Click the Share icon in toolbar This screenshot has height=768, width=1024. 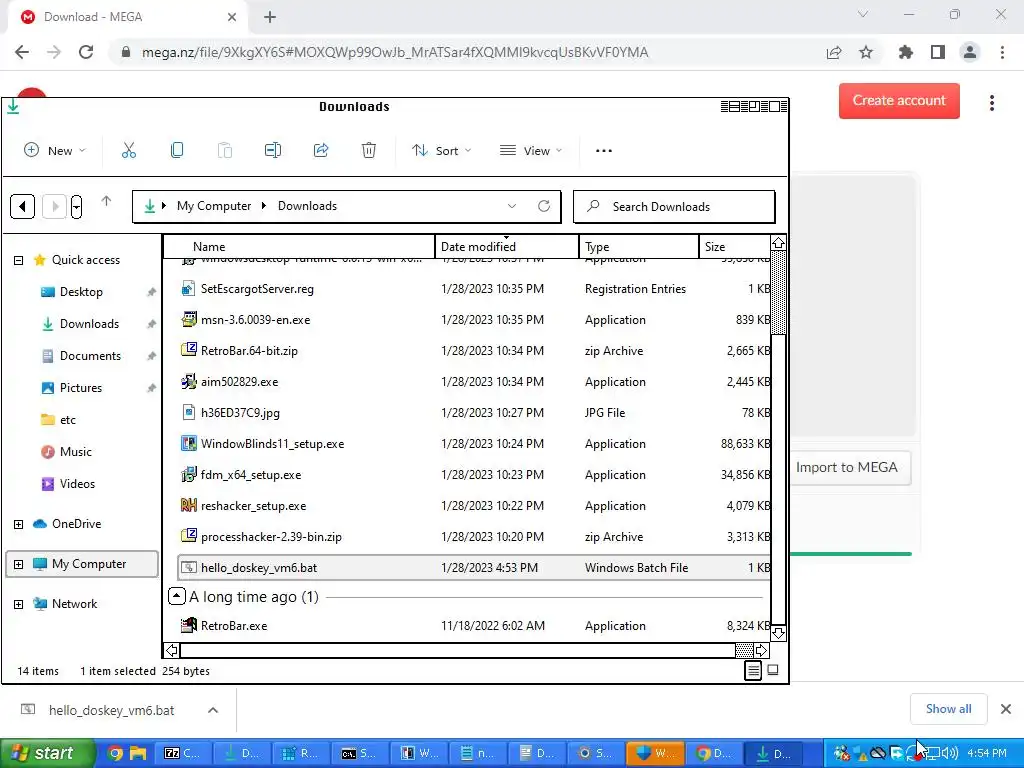pos(321,151)
